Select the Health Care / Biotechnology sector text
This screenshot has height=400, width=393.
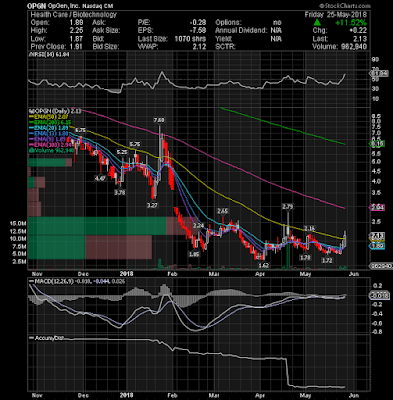(x=74, y=15)
